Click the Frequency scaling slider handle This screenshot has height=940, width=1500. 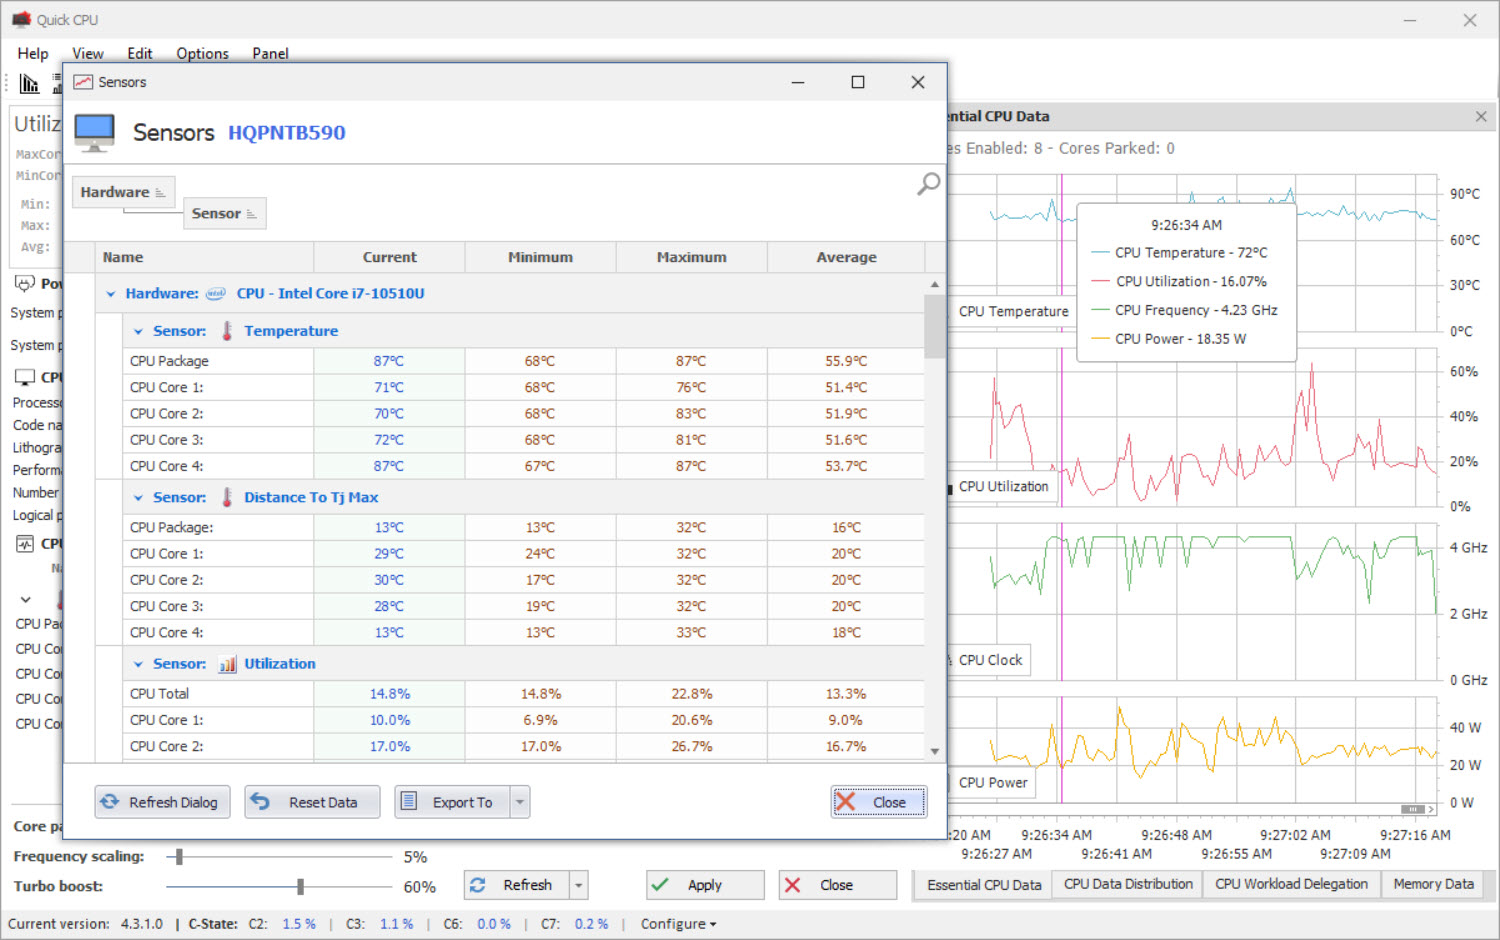179,856
